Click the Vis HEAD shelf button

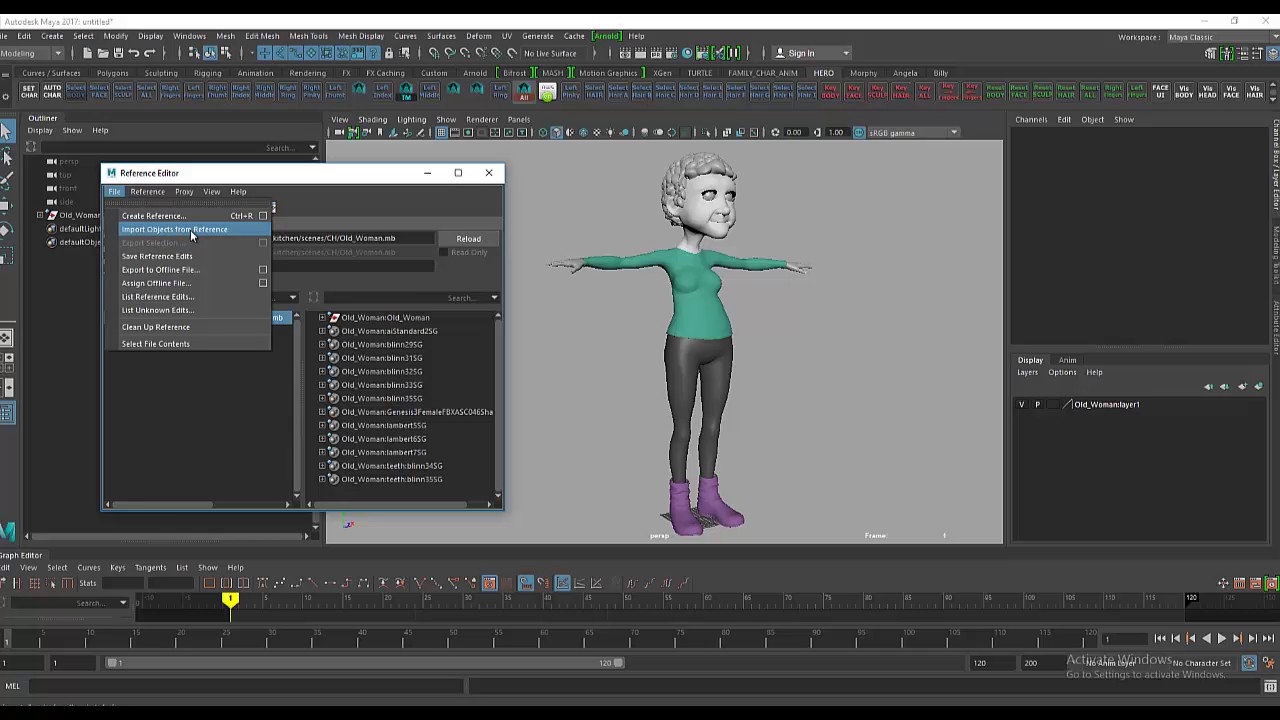[x=1208, y=91]
